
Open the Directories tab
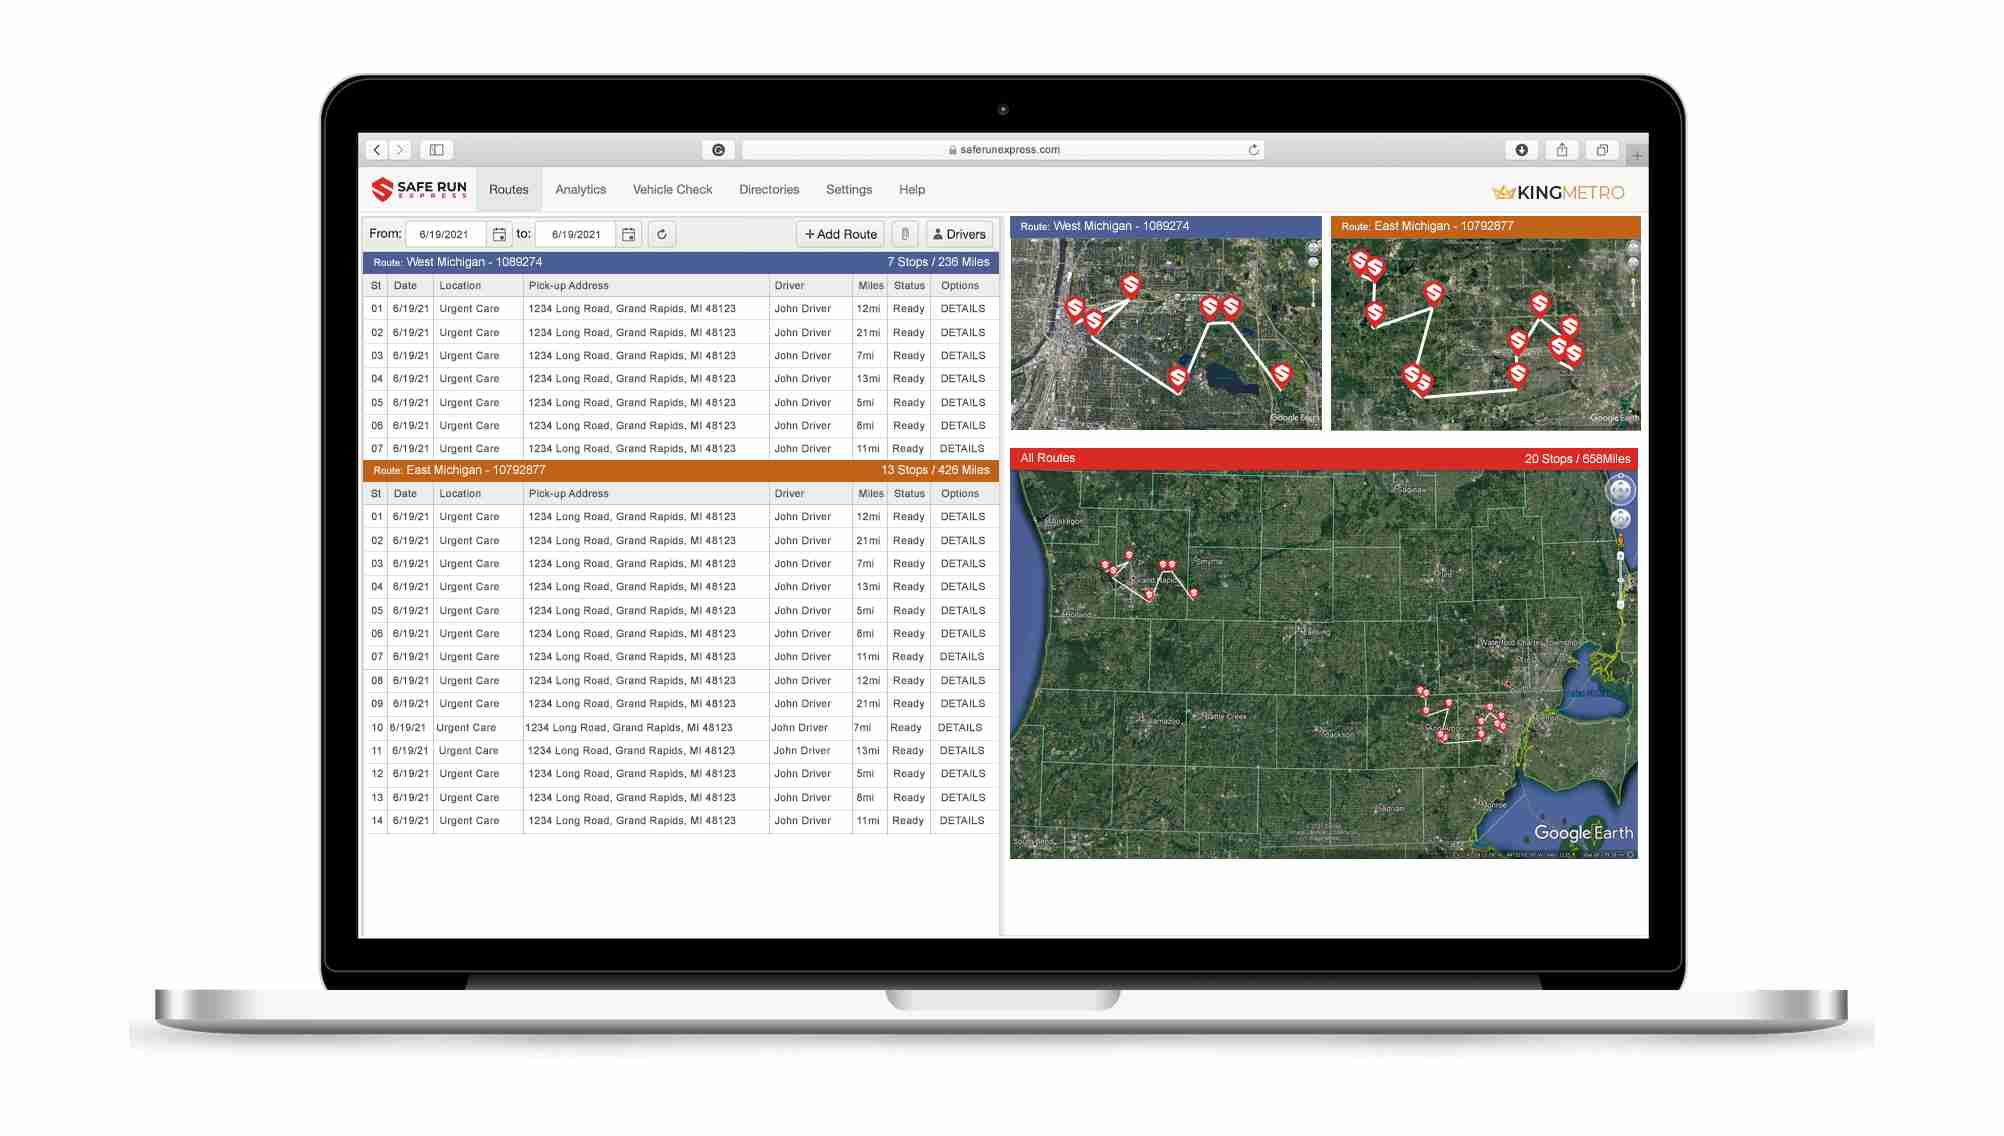point(769,189)
